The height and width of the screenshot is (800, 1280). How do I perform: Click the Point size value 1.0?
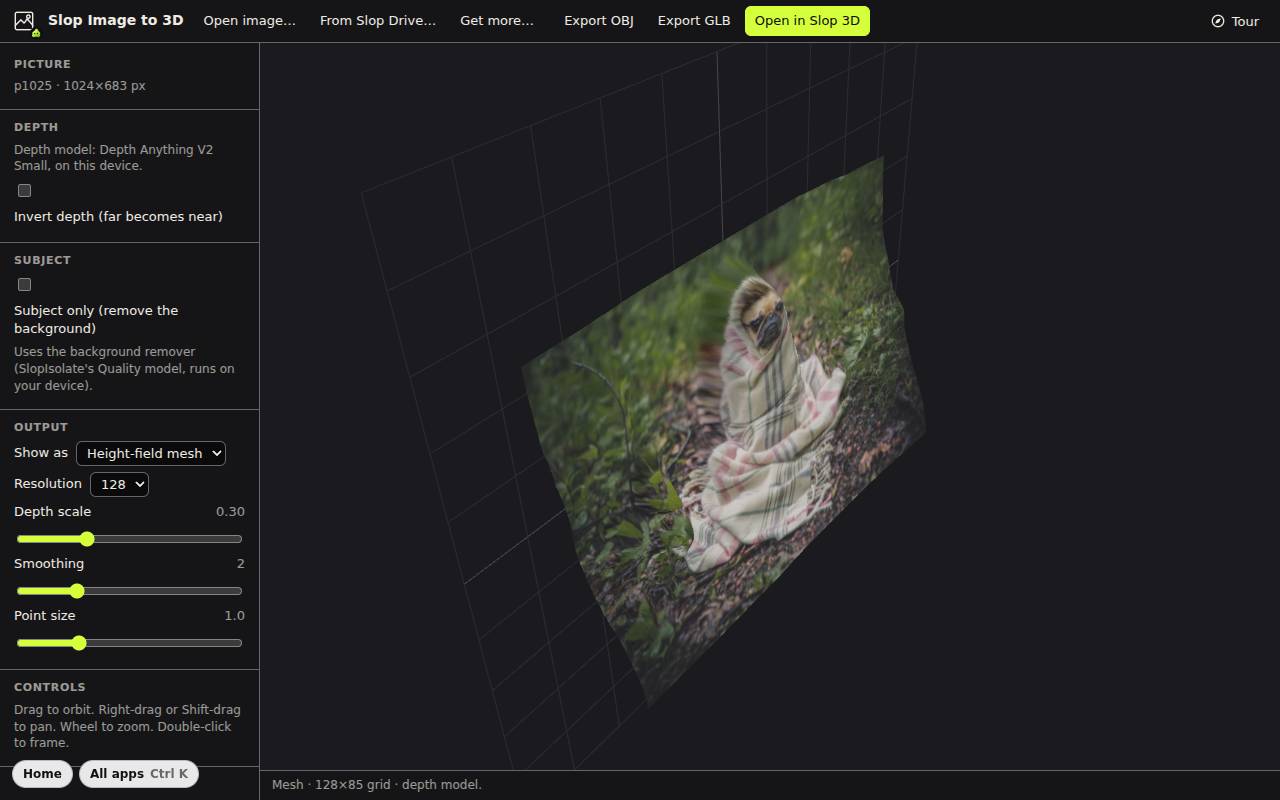point(234,616)
